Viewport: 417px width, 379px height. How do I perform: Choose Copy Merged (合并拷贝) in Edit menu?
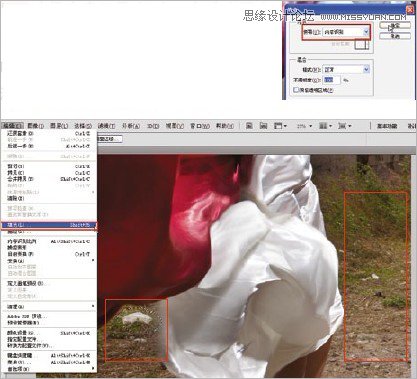49,179
